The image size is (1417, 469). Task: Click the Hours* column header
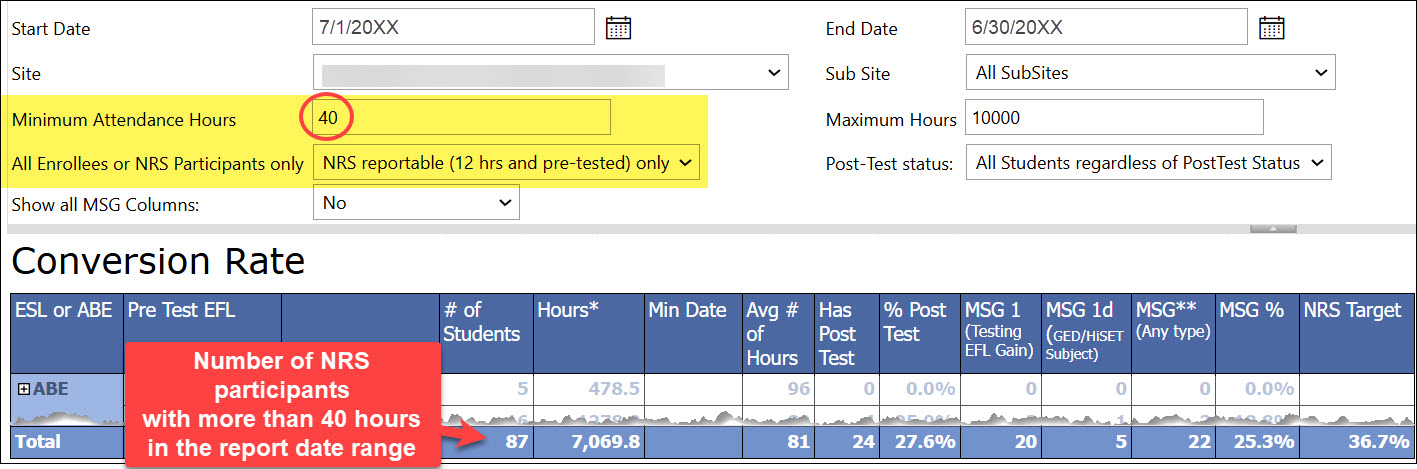point(588,311)
